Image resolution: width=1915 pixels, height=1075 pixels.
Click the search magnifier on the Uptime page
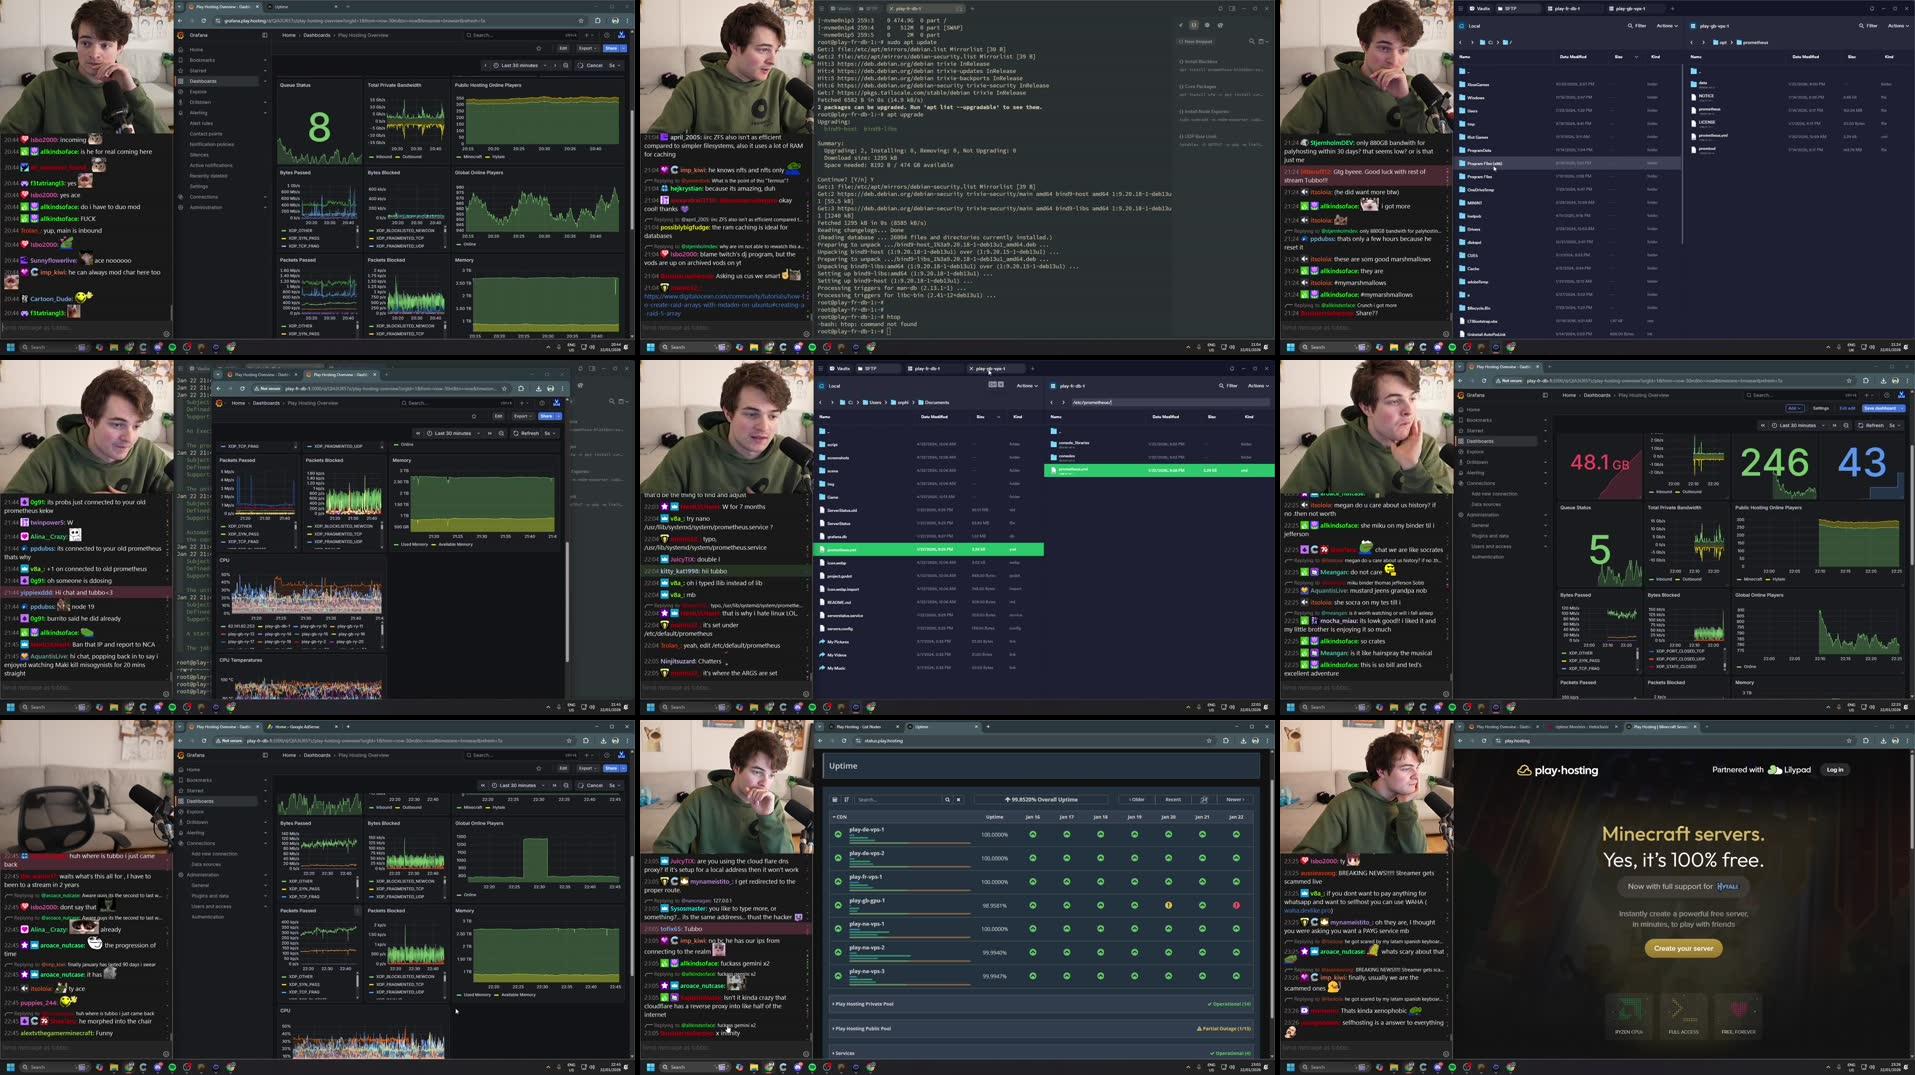click(948, 799)
